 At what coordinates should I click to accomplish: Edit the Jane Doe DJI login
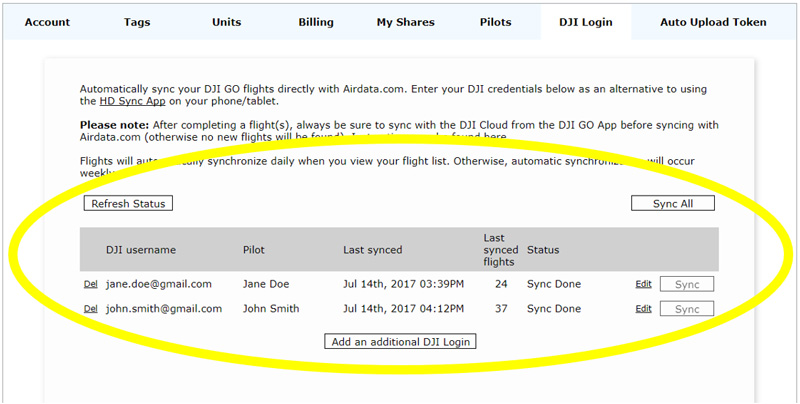tap(643, 285)
